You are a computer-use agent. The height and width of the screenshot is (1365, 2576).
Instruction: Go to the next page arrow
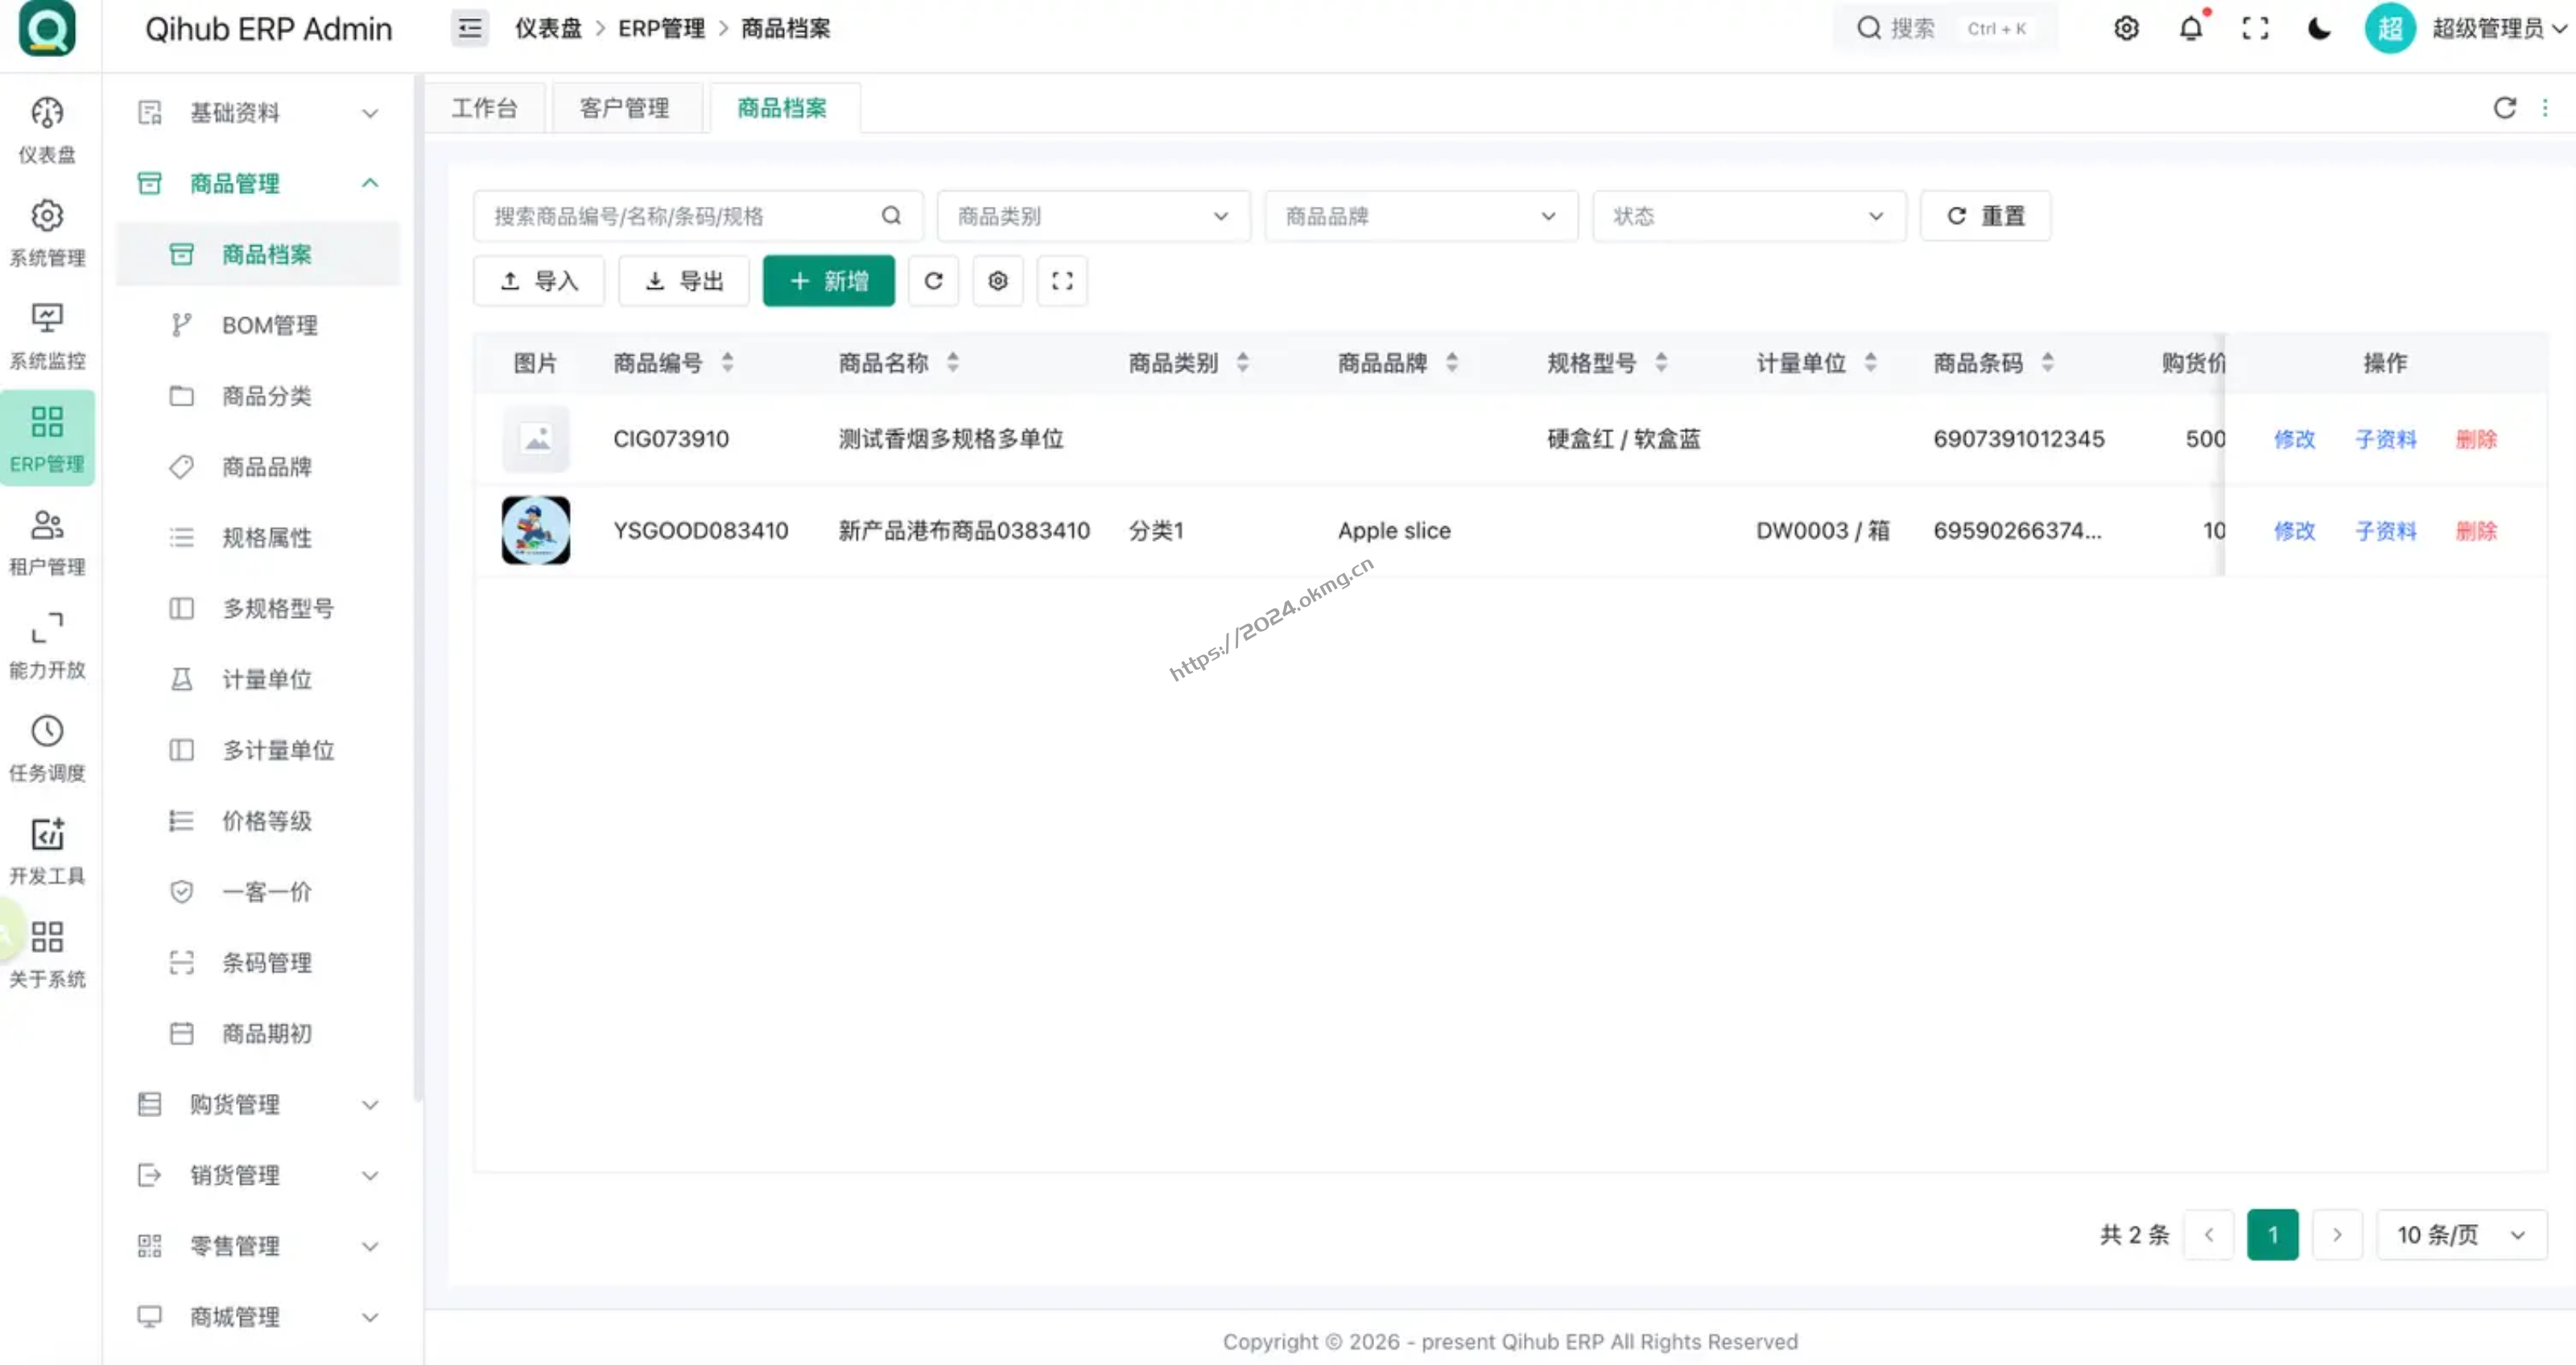[2337, 1235]
